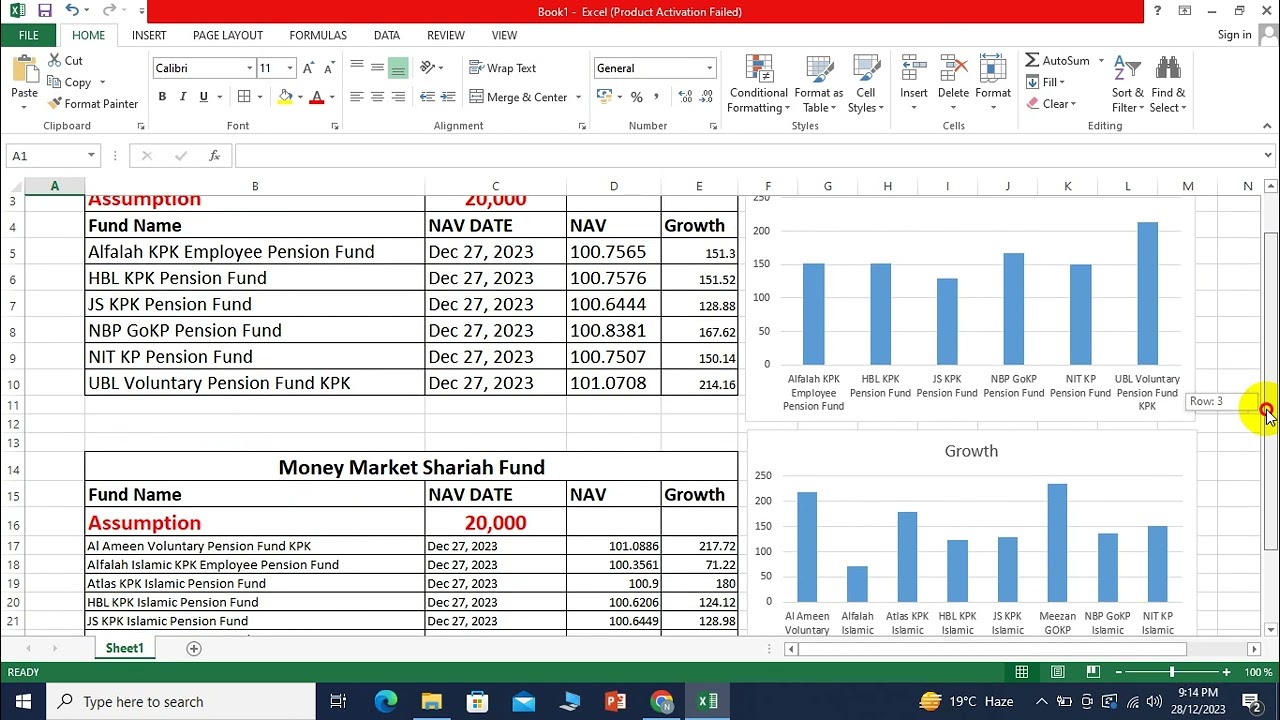Click Merge & Center button
Screen dimensions: 1280x720
pyautogui.click(x=518, y=97)
